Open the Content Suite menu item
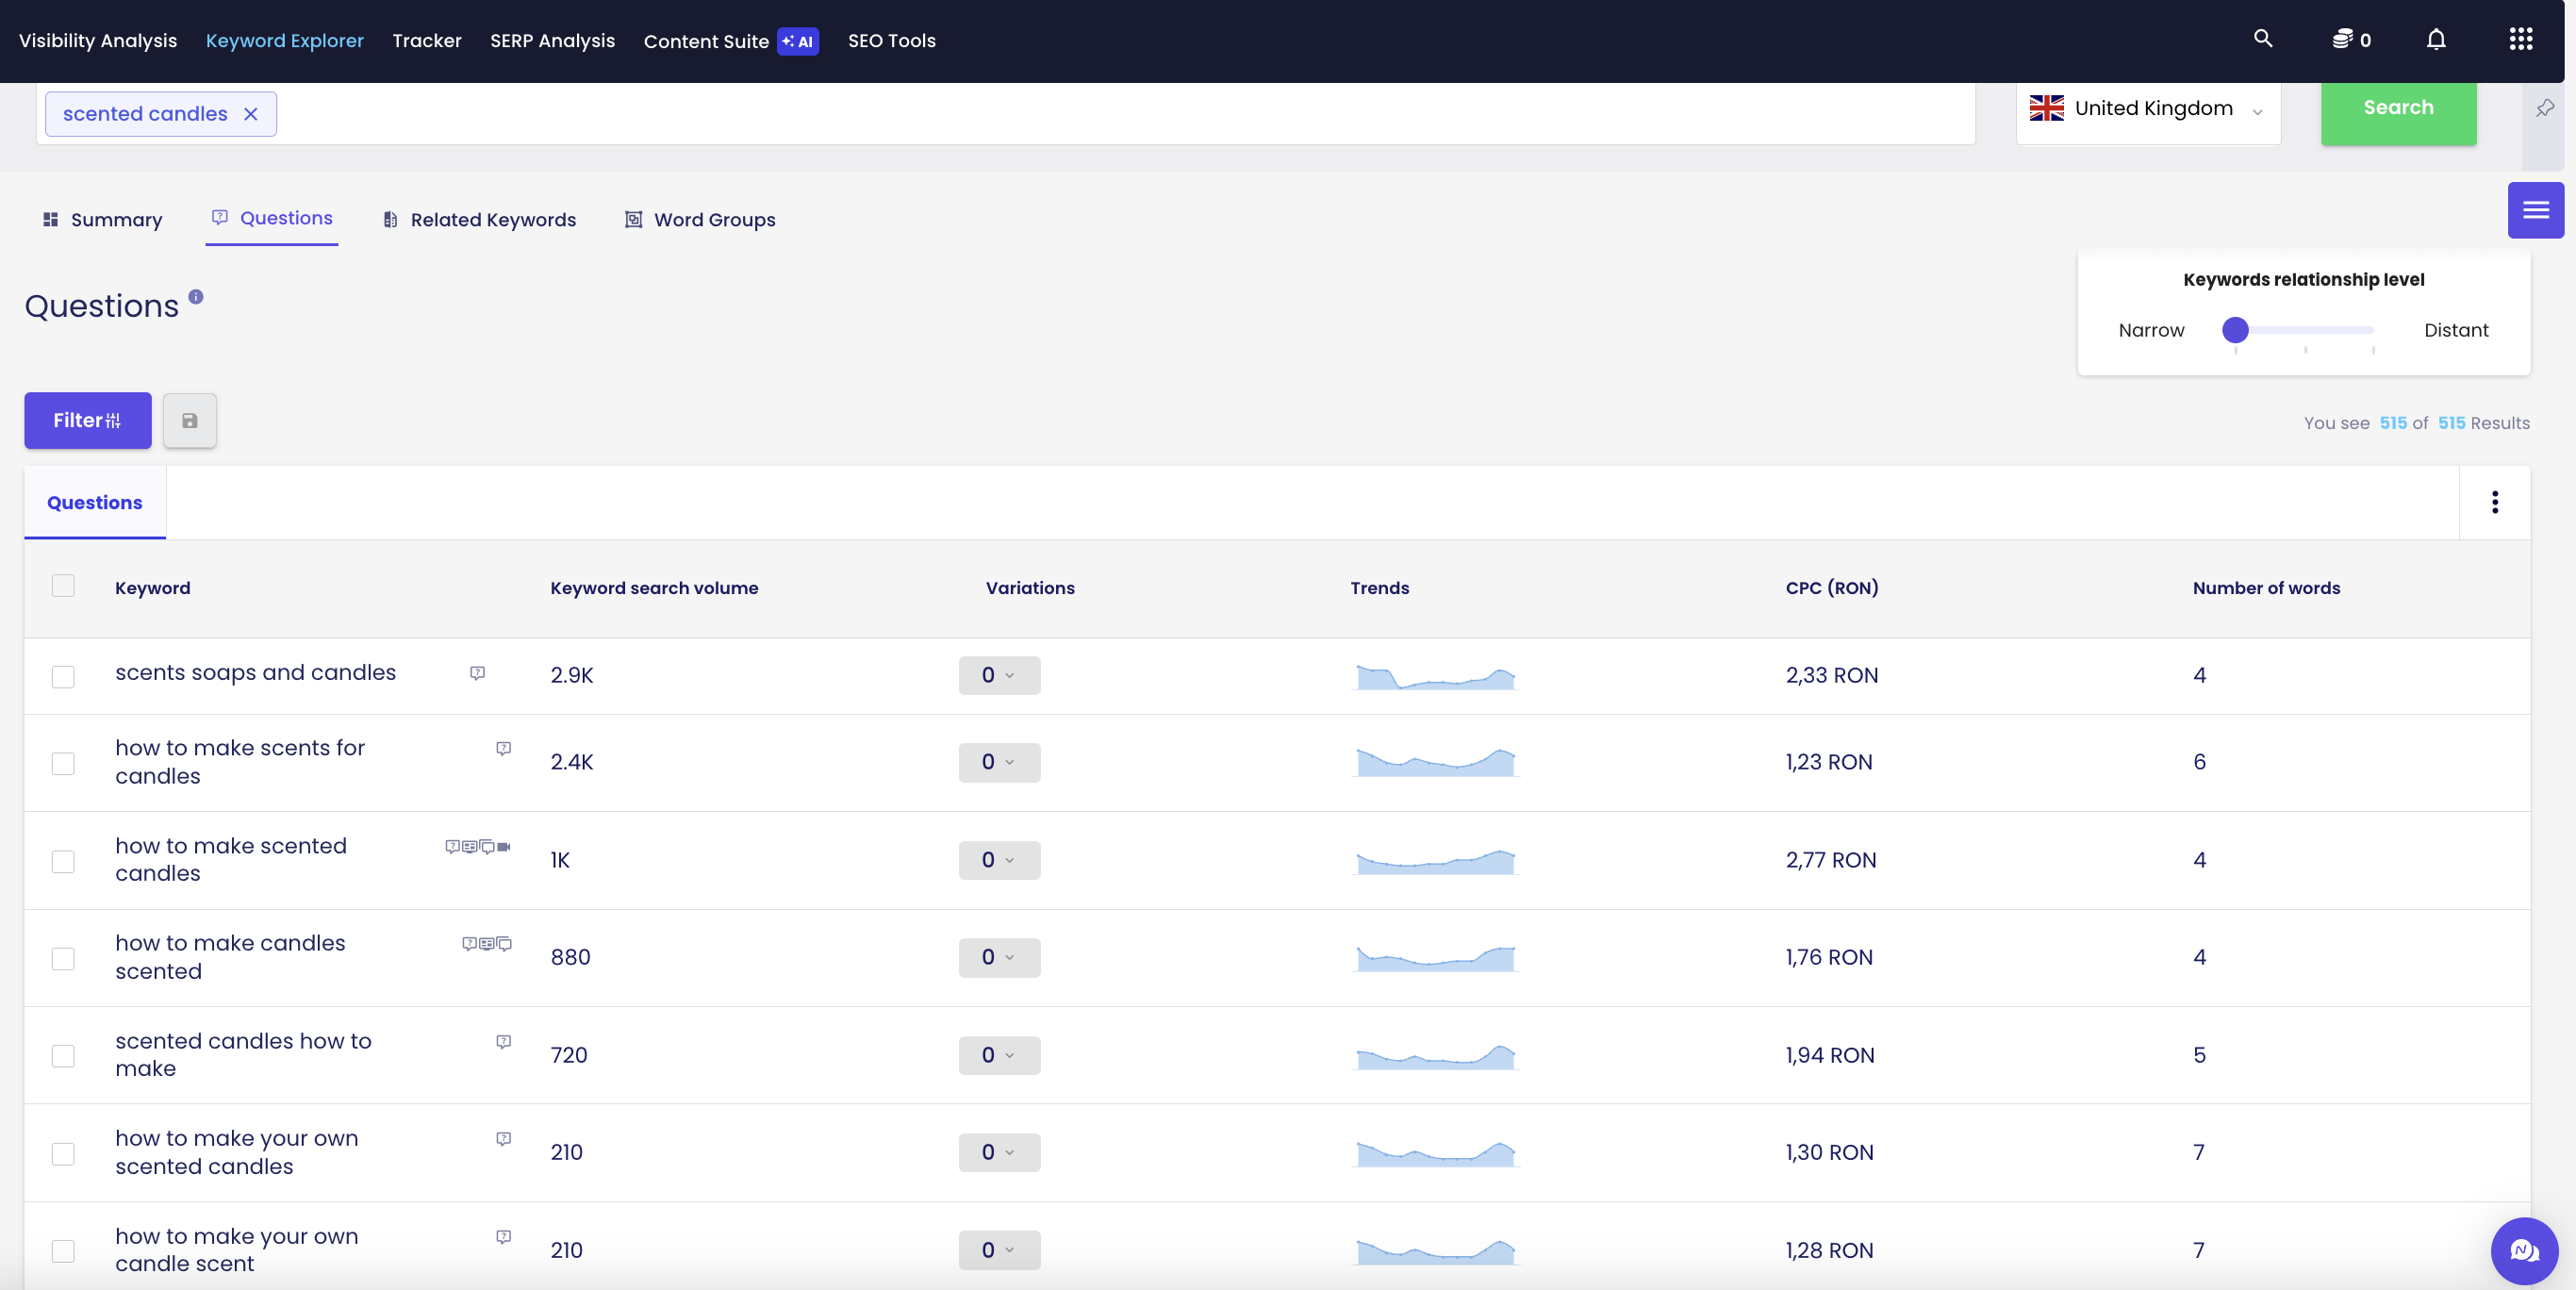The height and width of the screenshot is (1290, 2576). pos(706,41)
